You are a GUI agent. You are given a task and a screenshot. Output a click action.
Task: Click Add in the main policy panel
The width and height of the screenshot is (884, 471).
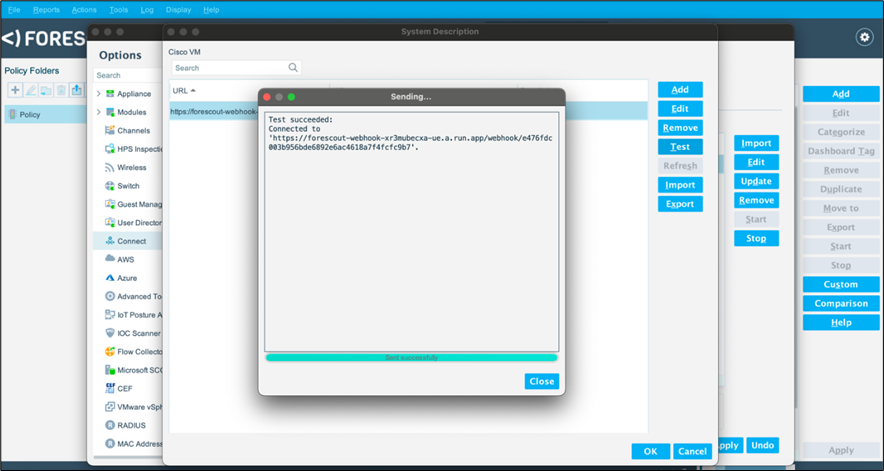point(841,94)
